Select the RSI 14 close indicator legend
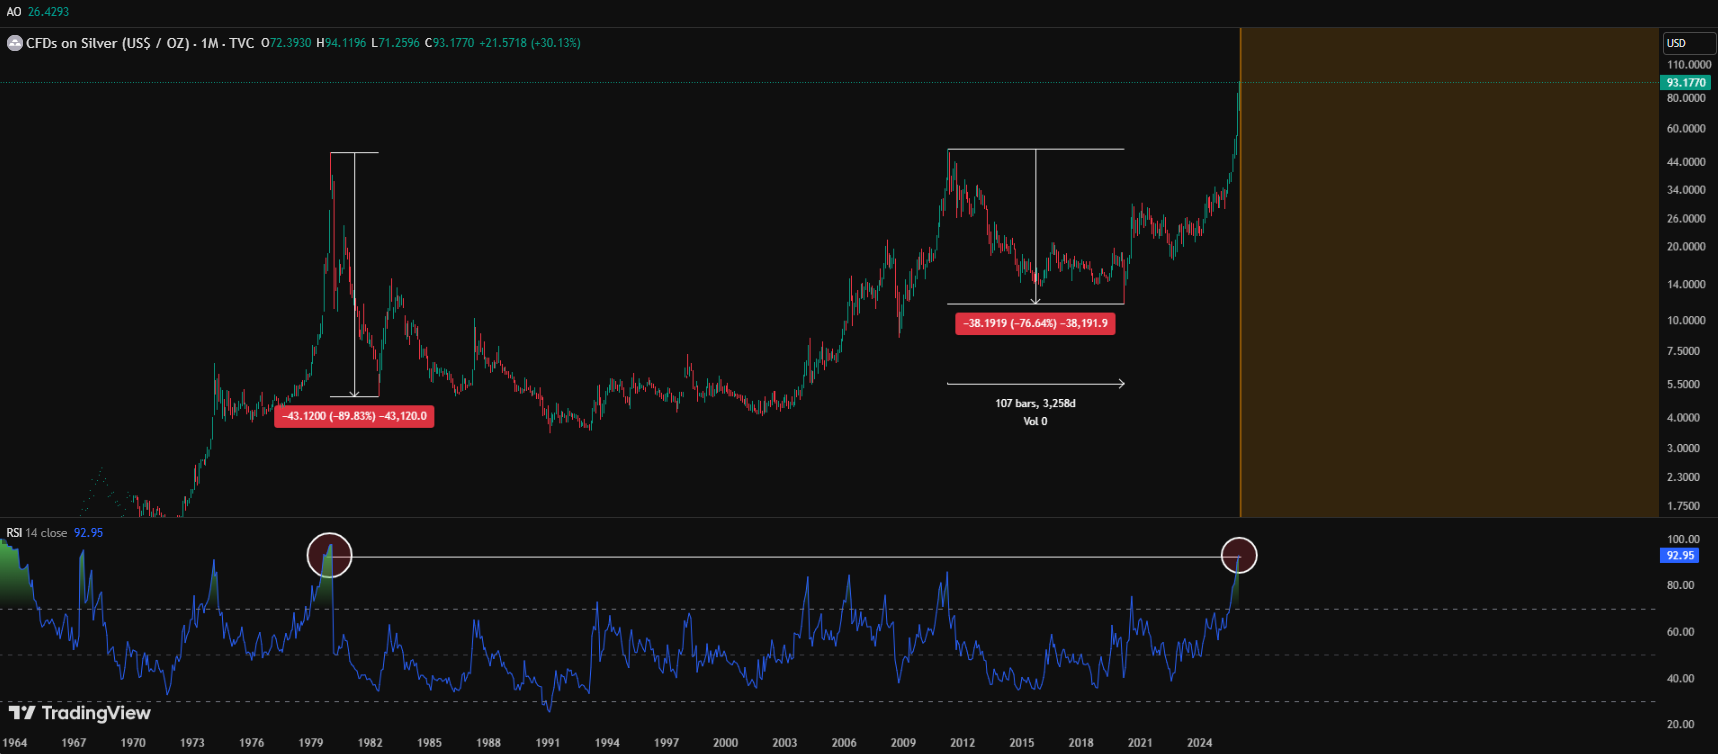 click(x=37, y=533)
